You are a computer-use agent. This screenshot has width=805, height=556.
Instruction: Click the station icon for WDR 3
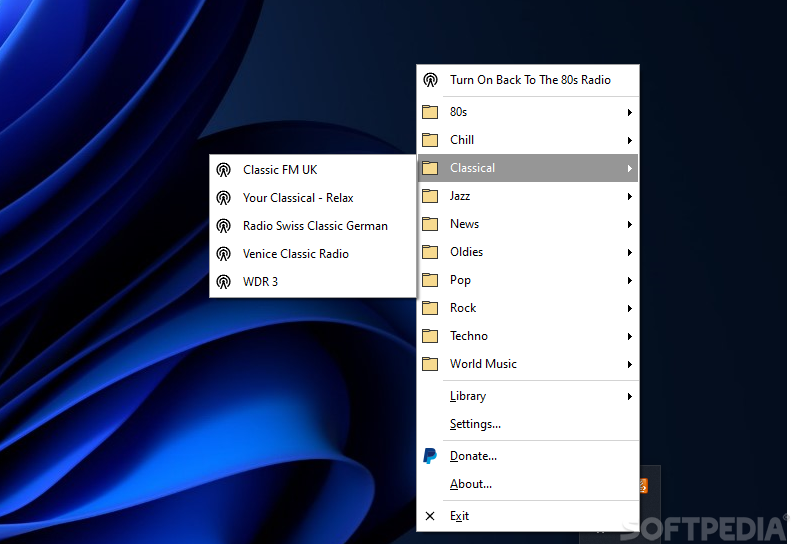[223, 282]
